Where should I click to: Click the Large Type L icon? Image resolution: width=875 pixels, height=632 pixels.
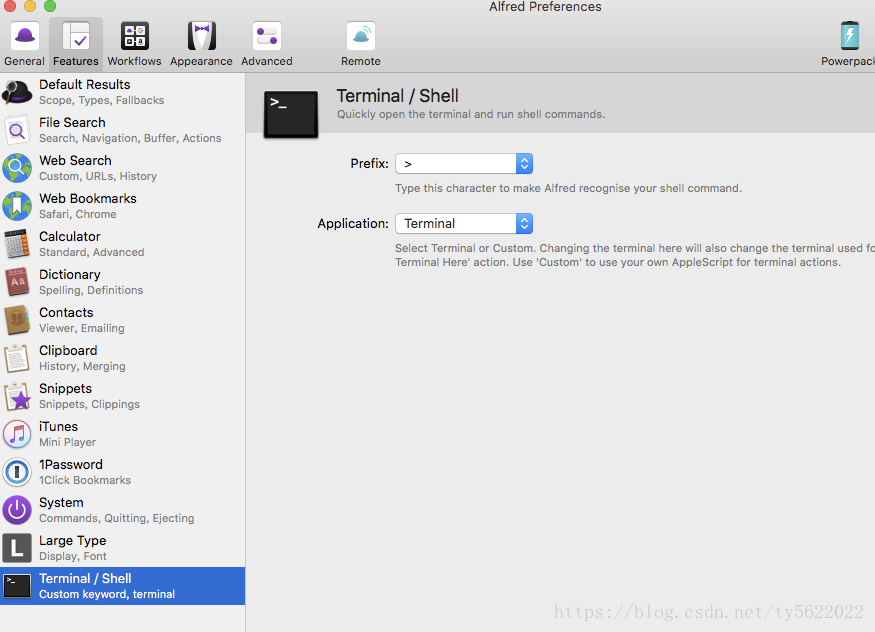17,548
